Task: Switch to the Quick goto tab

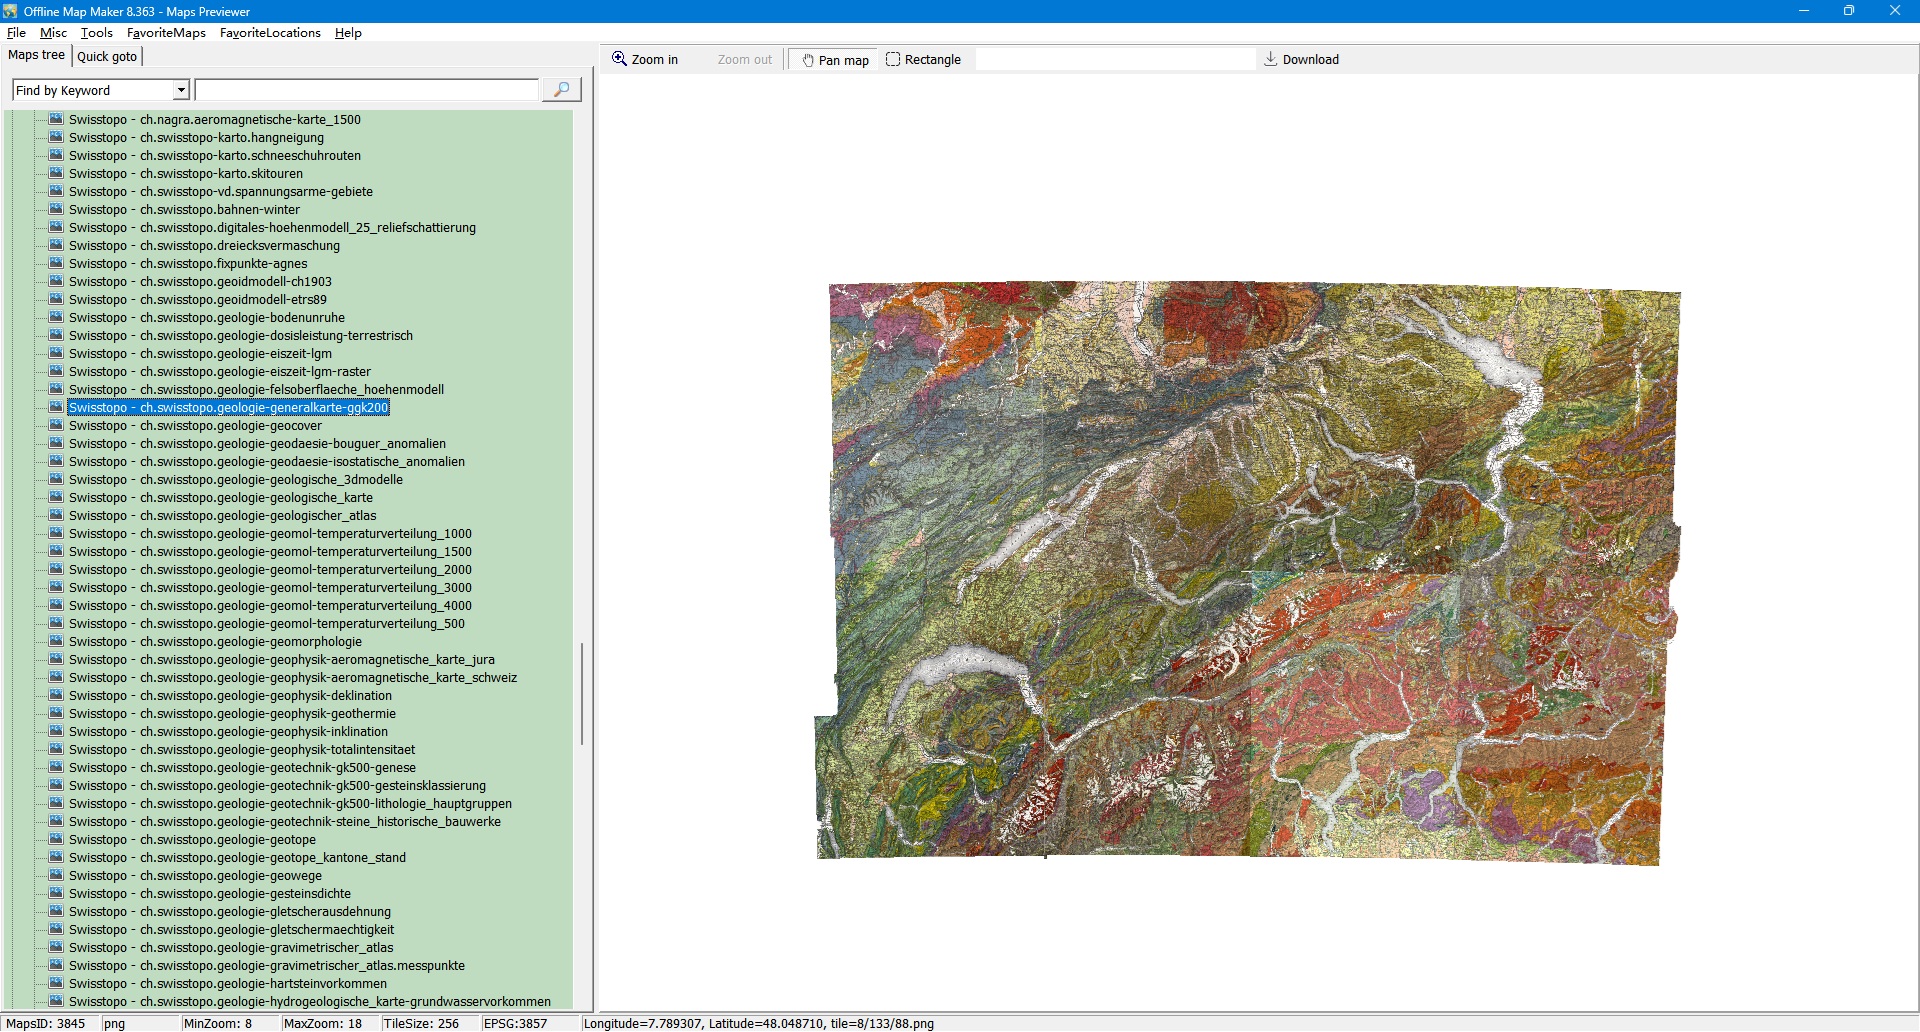Action: click(107, 57)
